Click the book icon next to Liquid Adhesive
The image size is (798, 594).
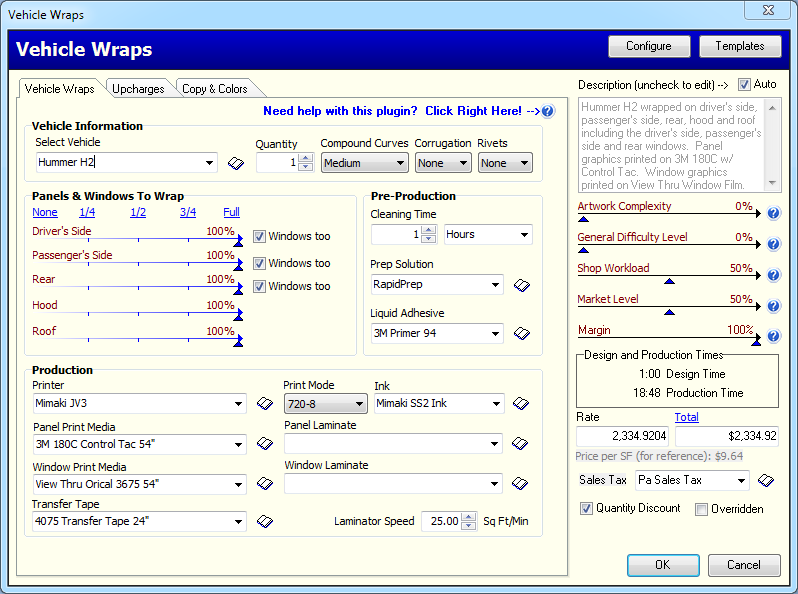pyautogui.click(x=521, y=333)
